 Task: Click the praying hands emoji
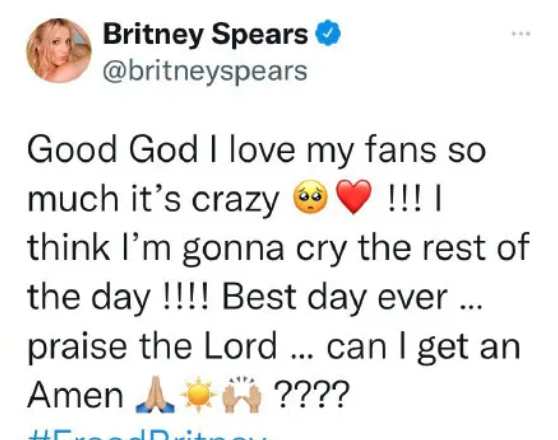coord(156,394)
